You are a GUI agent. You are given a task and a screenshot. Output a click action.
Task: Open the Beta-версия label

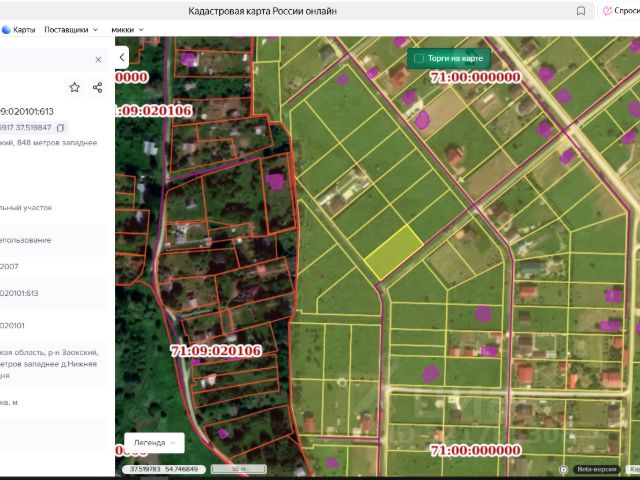pos(596,469)
